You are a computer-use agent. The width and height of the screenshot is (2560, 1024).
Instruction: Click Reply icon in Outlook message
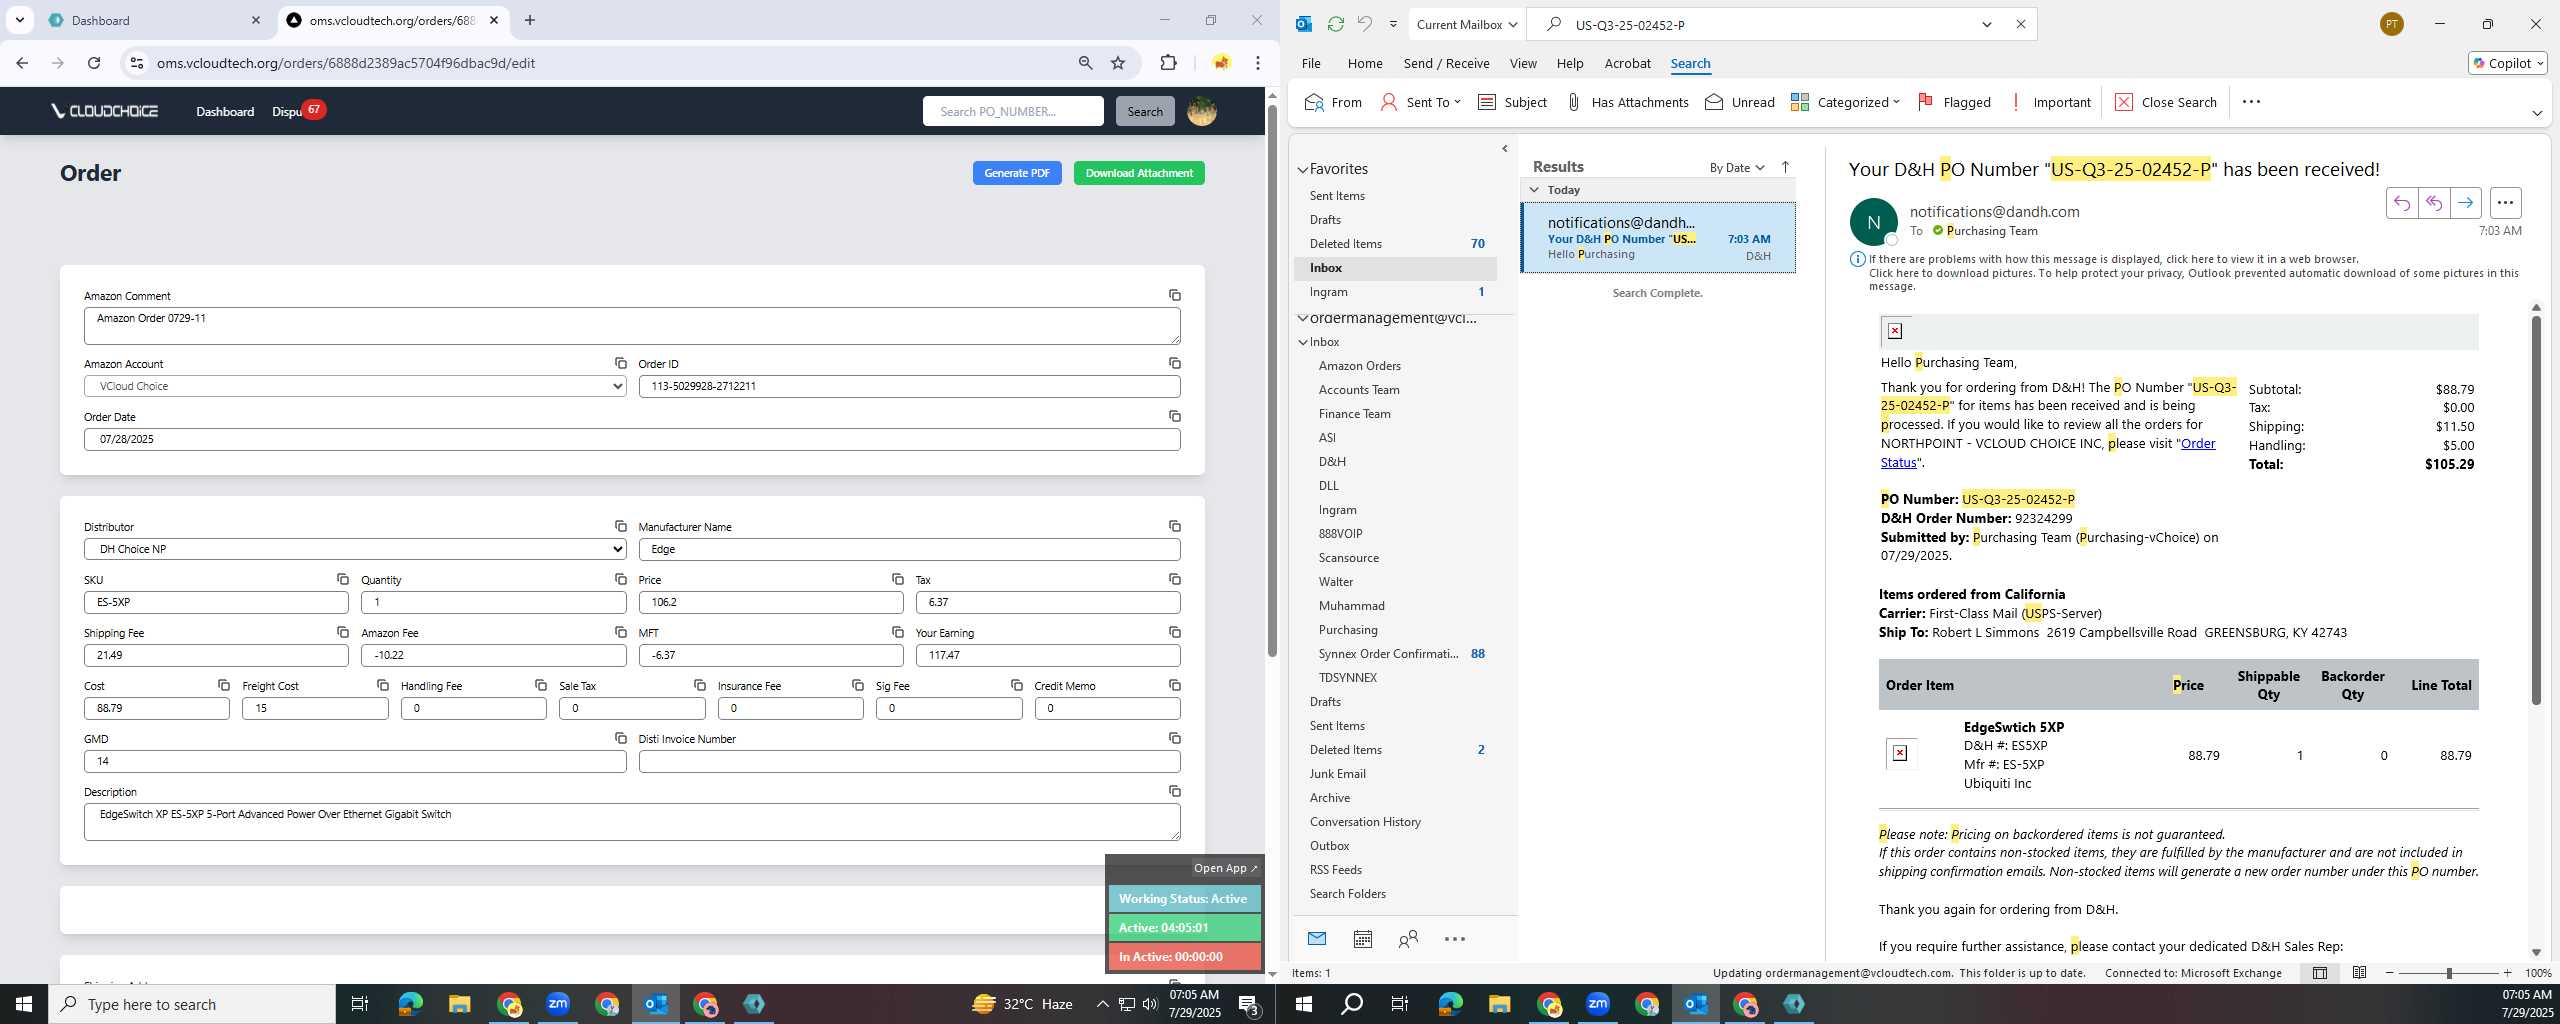pyautogui.click(x=2401, y=203)
